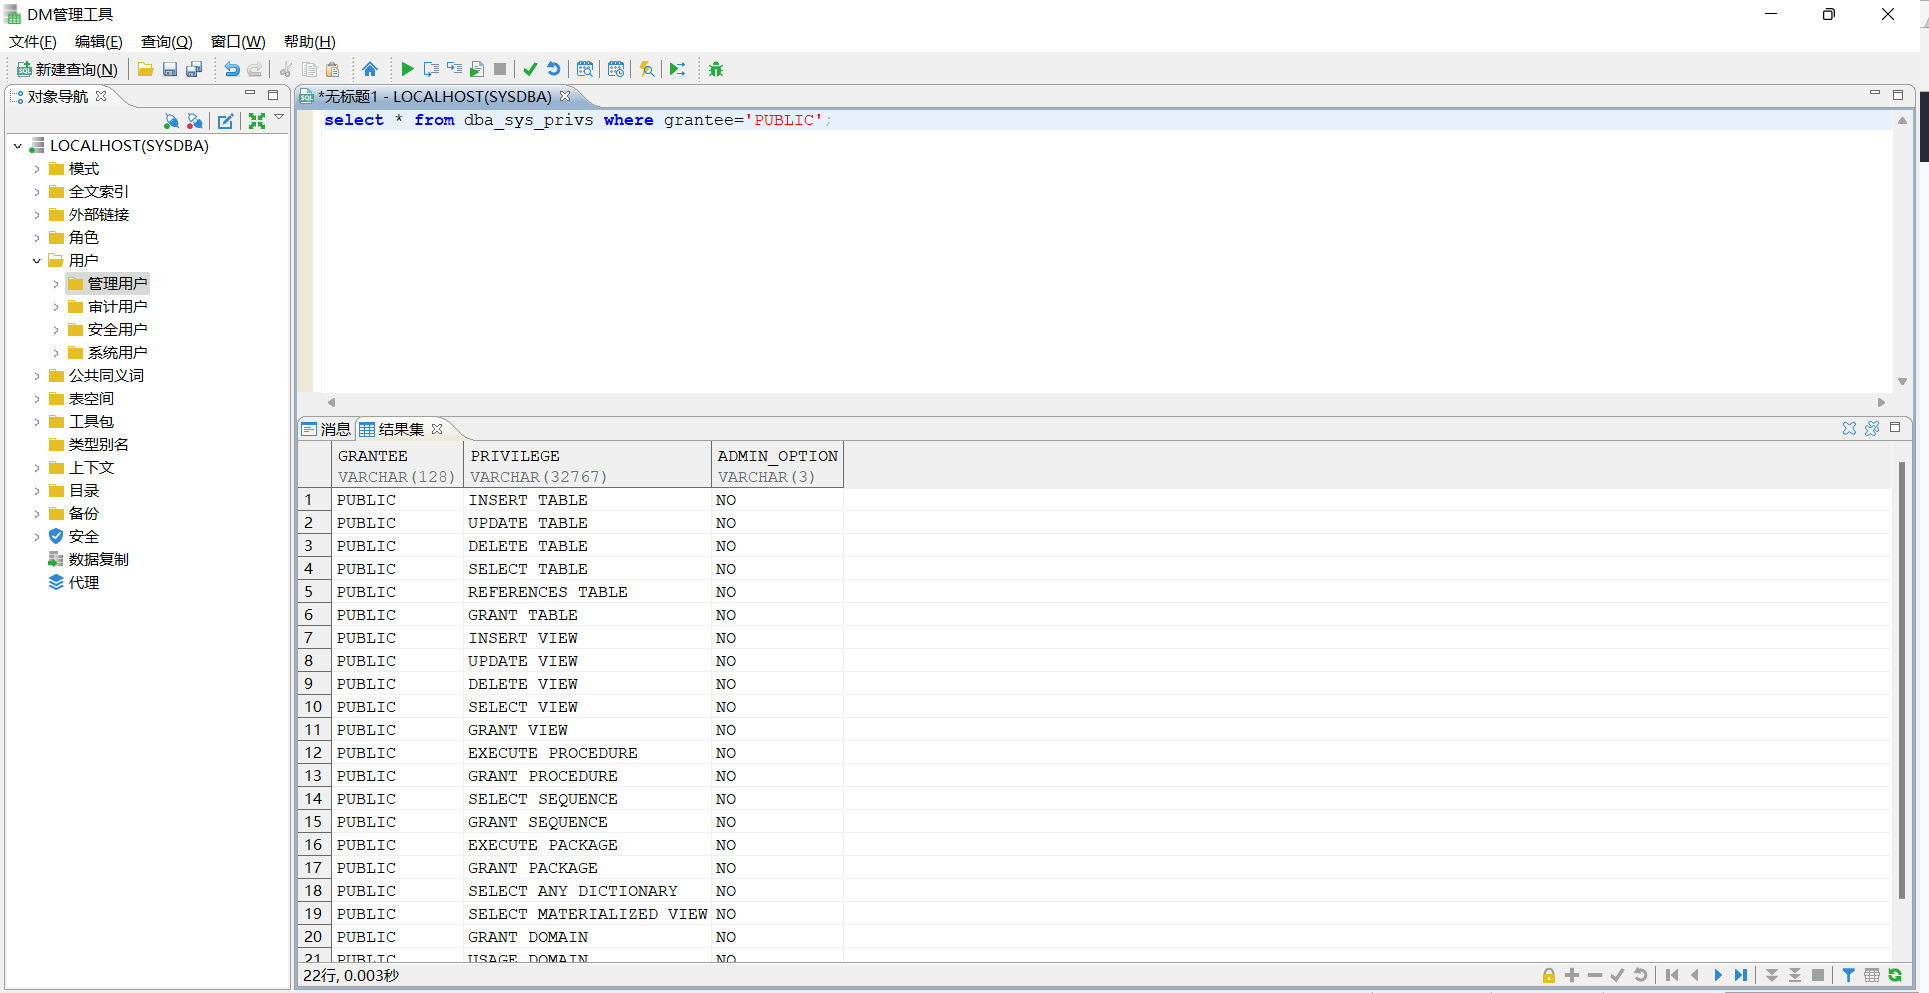The image size is (1929, 993).
Task: Click the 安全 shield tree item
Action: point(84,537)
